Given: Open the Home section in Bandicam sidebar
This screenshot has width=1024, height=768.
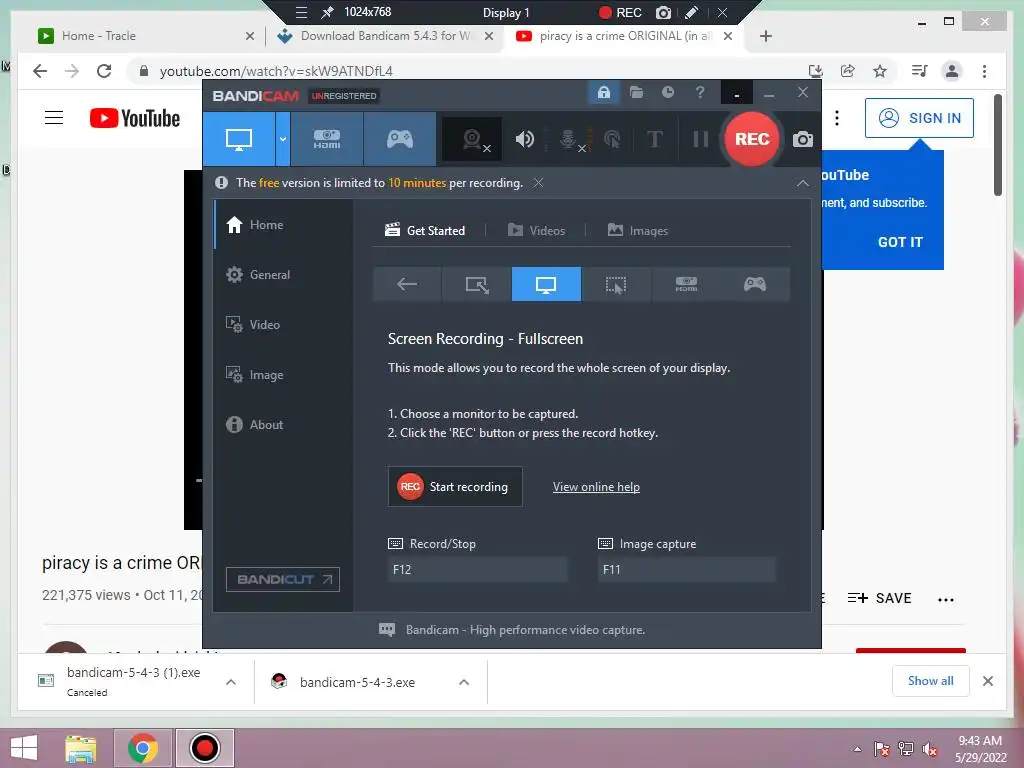Looking at the screenshot, I should click(x=283, y=225).
